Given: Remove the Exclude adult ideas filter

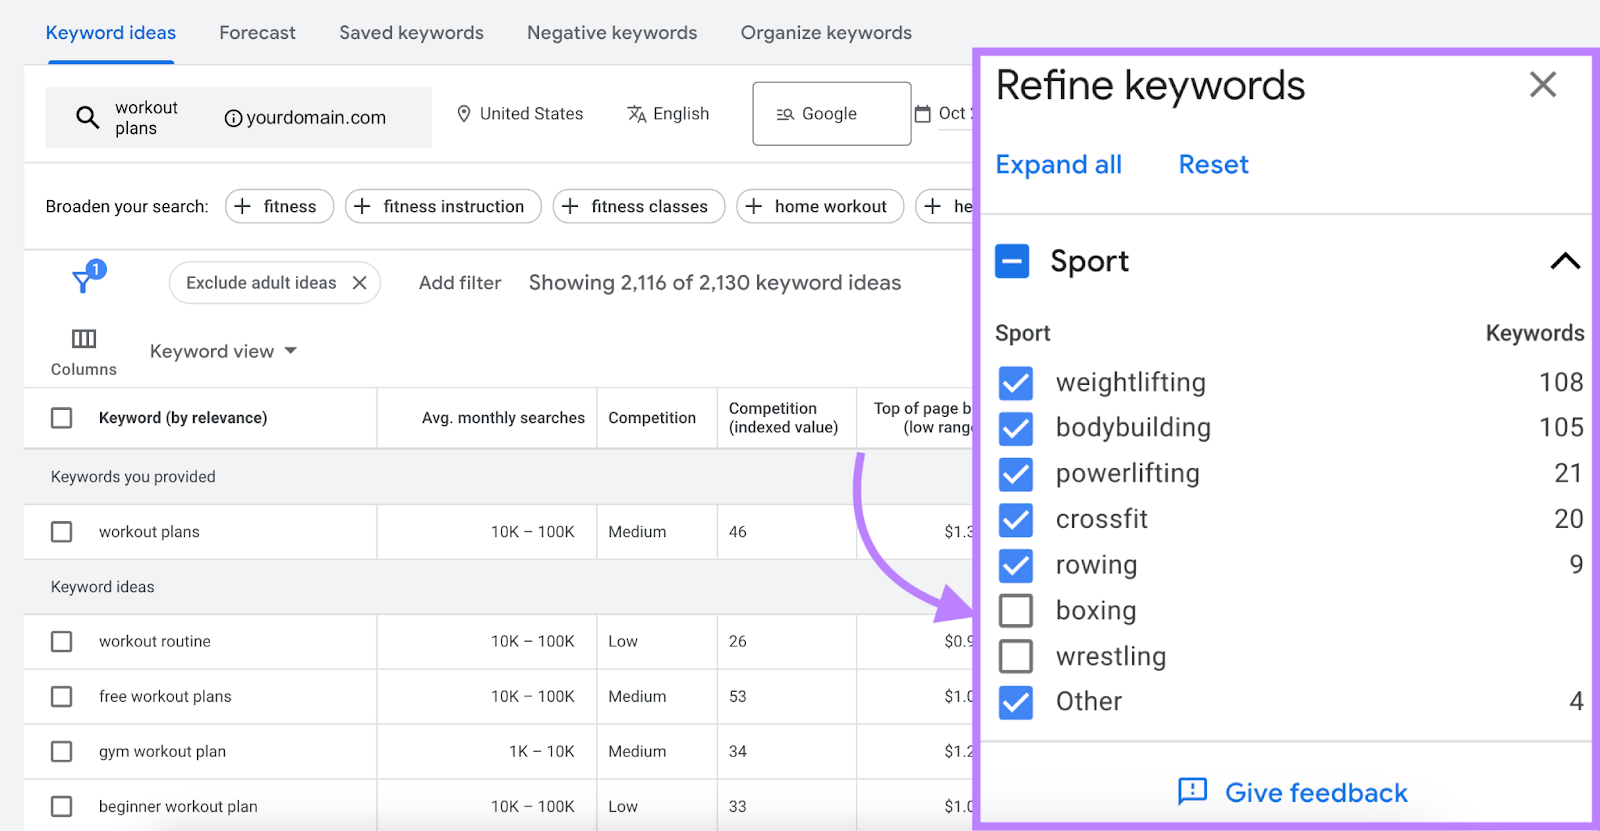Looking at the screenshot, I should coord(359,282).
